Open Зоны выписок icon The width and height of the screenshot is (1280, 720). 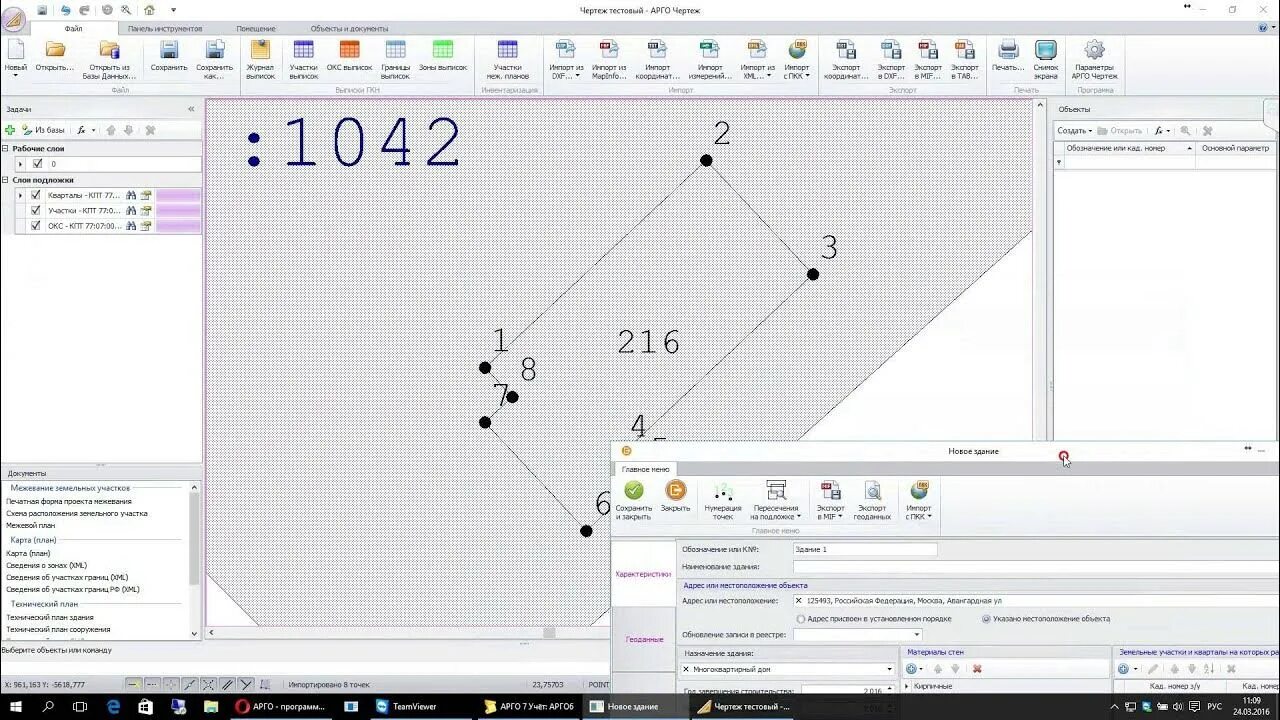tap(443, 57)
